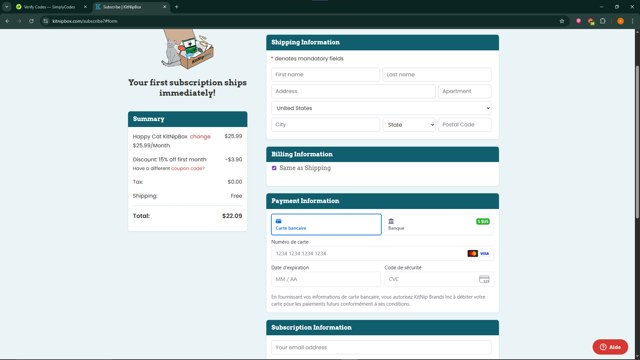
Task: Open the red-orange extension icon in toolbar
Action: click(591, 21)
